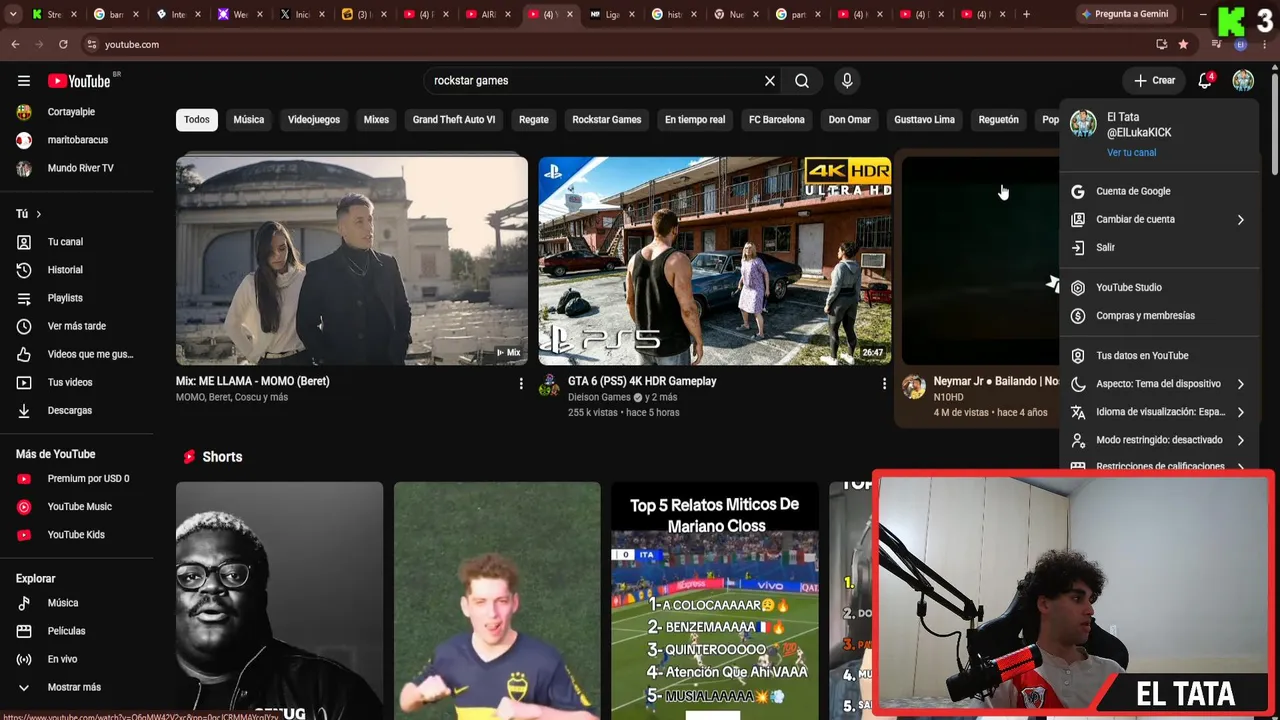Select the Videojuegos filter chip
Image resolution: width=1280 pixels, height=720 pixels.
click(314, 120)
